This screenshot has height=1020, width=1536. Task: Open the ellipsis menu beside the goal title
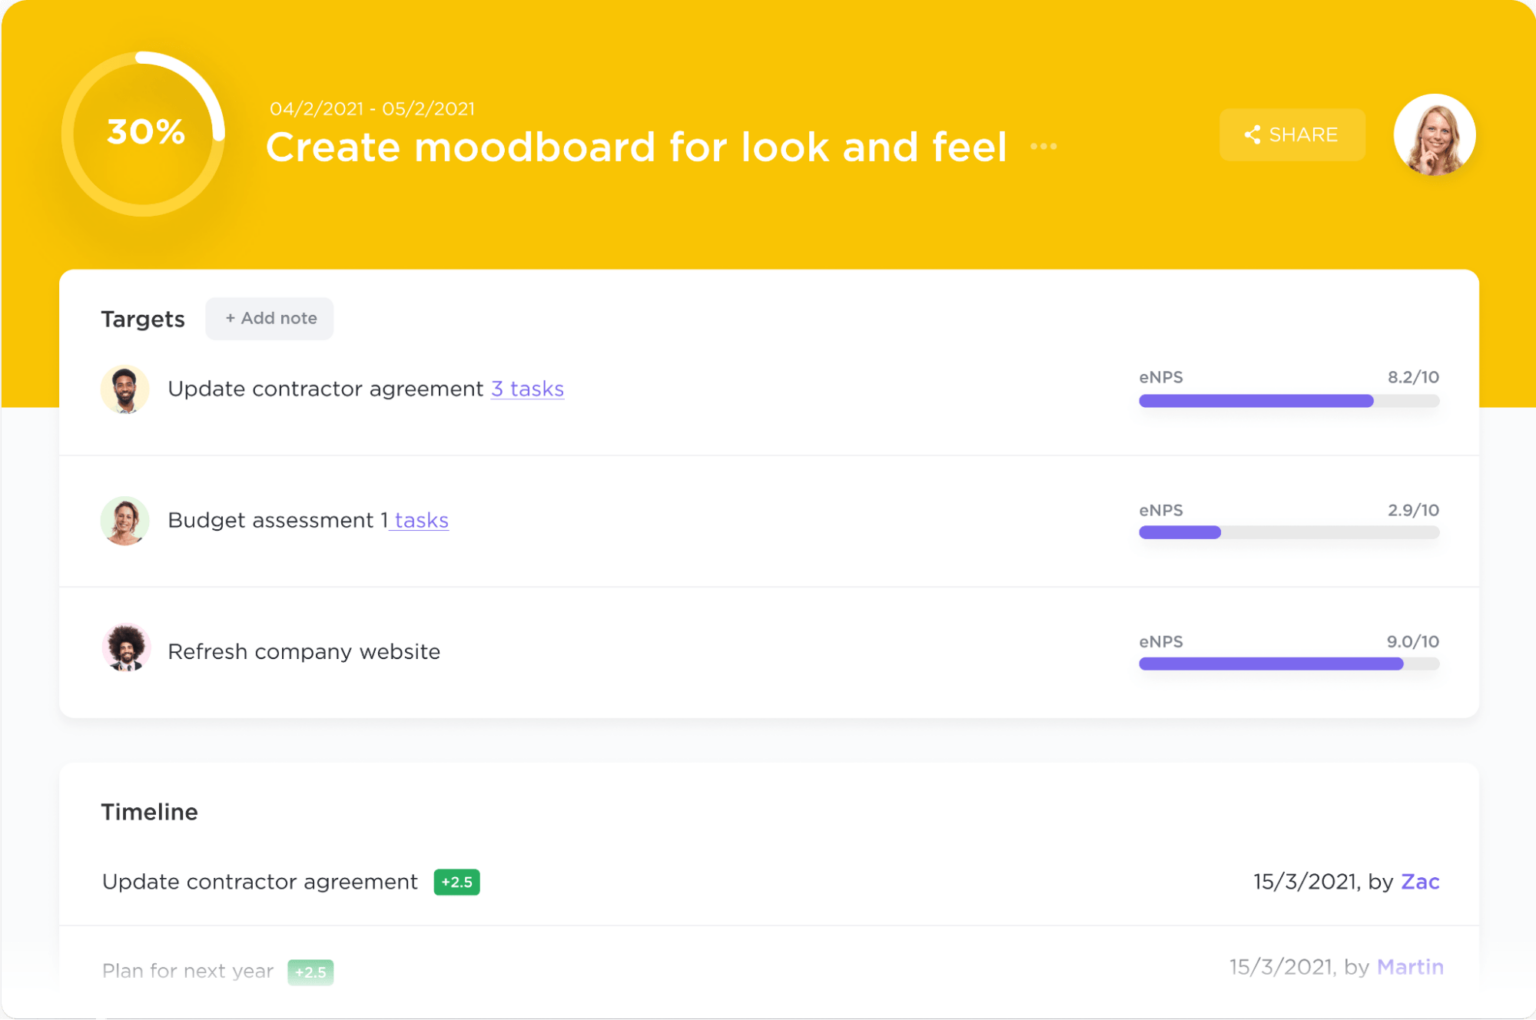tap(1044, 146)
